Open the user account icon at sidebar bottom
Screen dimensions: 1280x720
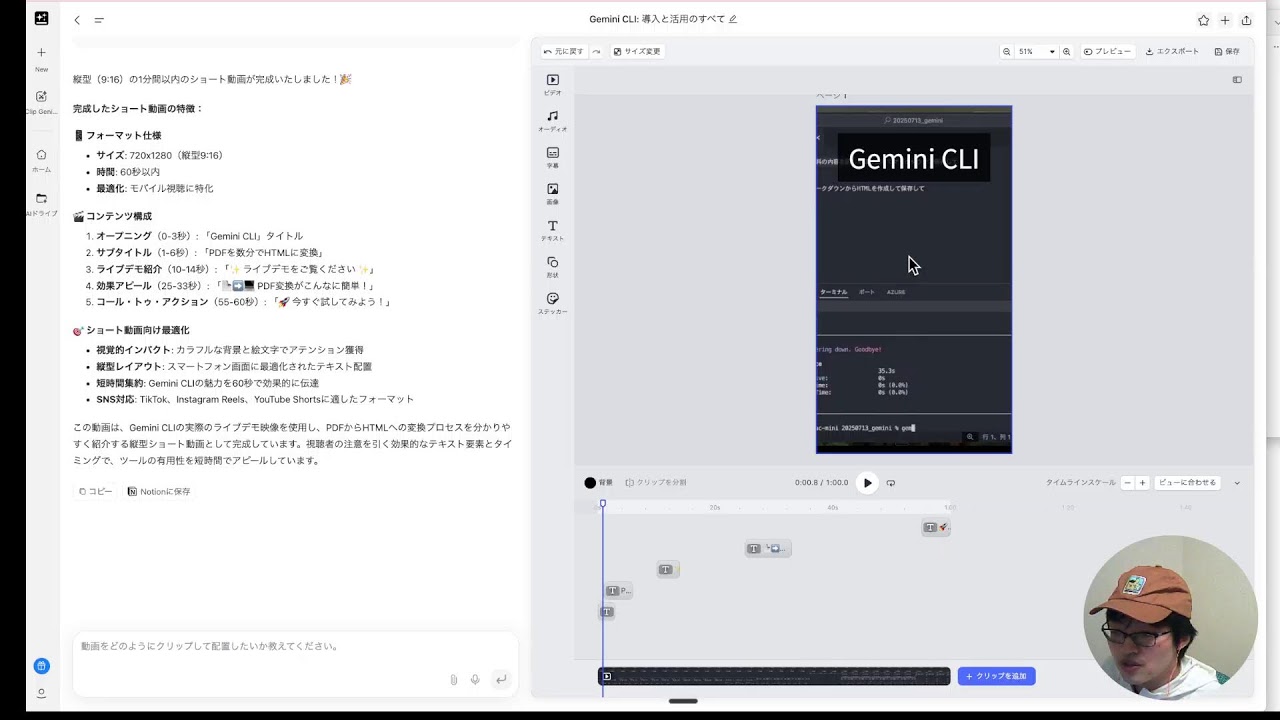[41, 693]
